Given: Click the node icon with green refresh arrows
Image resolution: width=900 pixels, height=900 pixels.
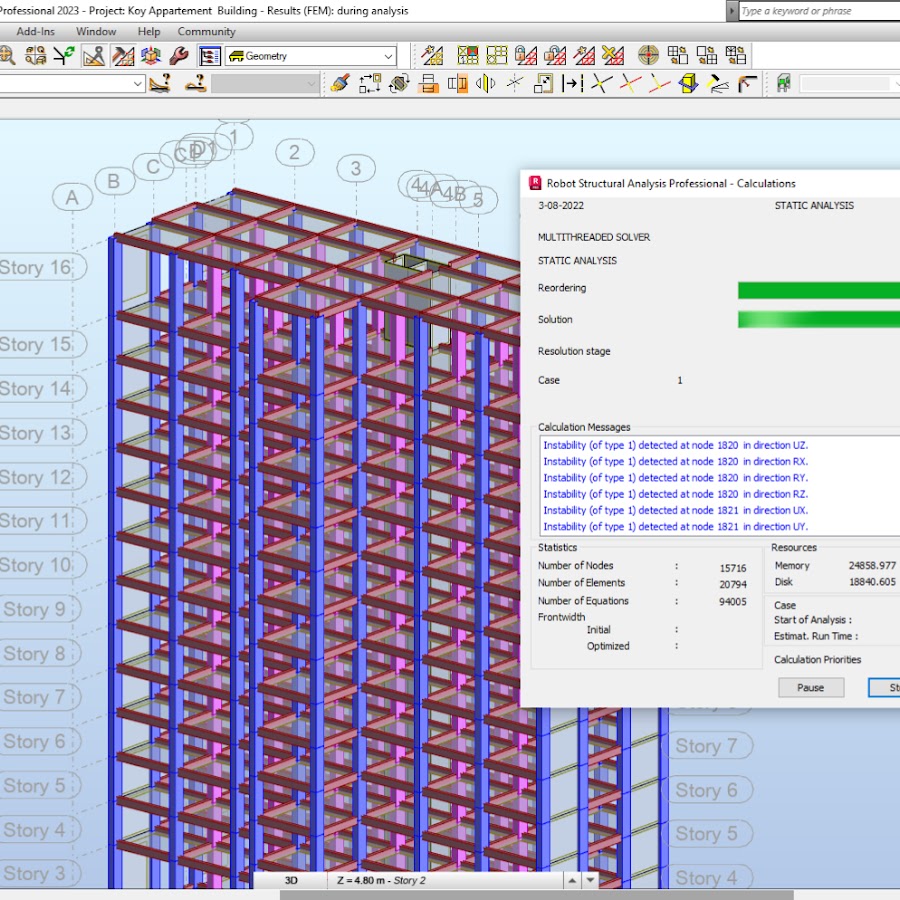Looking at the screenshot, I should 64,56.
